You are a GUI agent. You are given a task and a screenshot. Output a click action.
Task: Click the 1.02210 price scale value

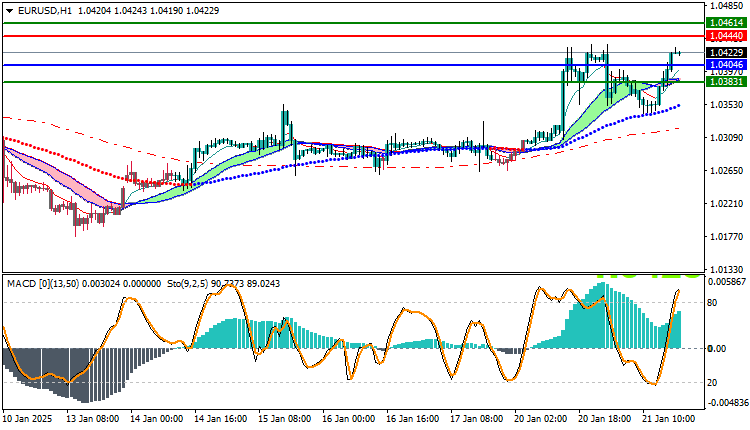click(x=727, y=204)
